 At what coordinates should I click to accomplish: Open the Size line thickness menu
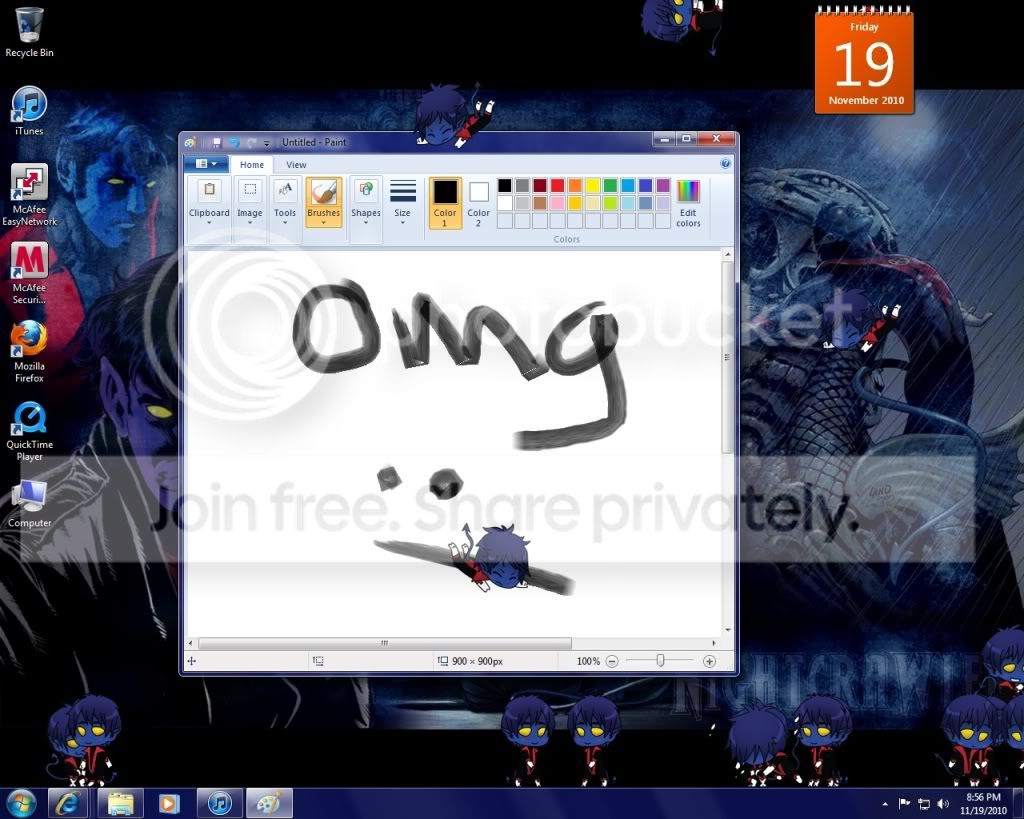(403, 202)
